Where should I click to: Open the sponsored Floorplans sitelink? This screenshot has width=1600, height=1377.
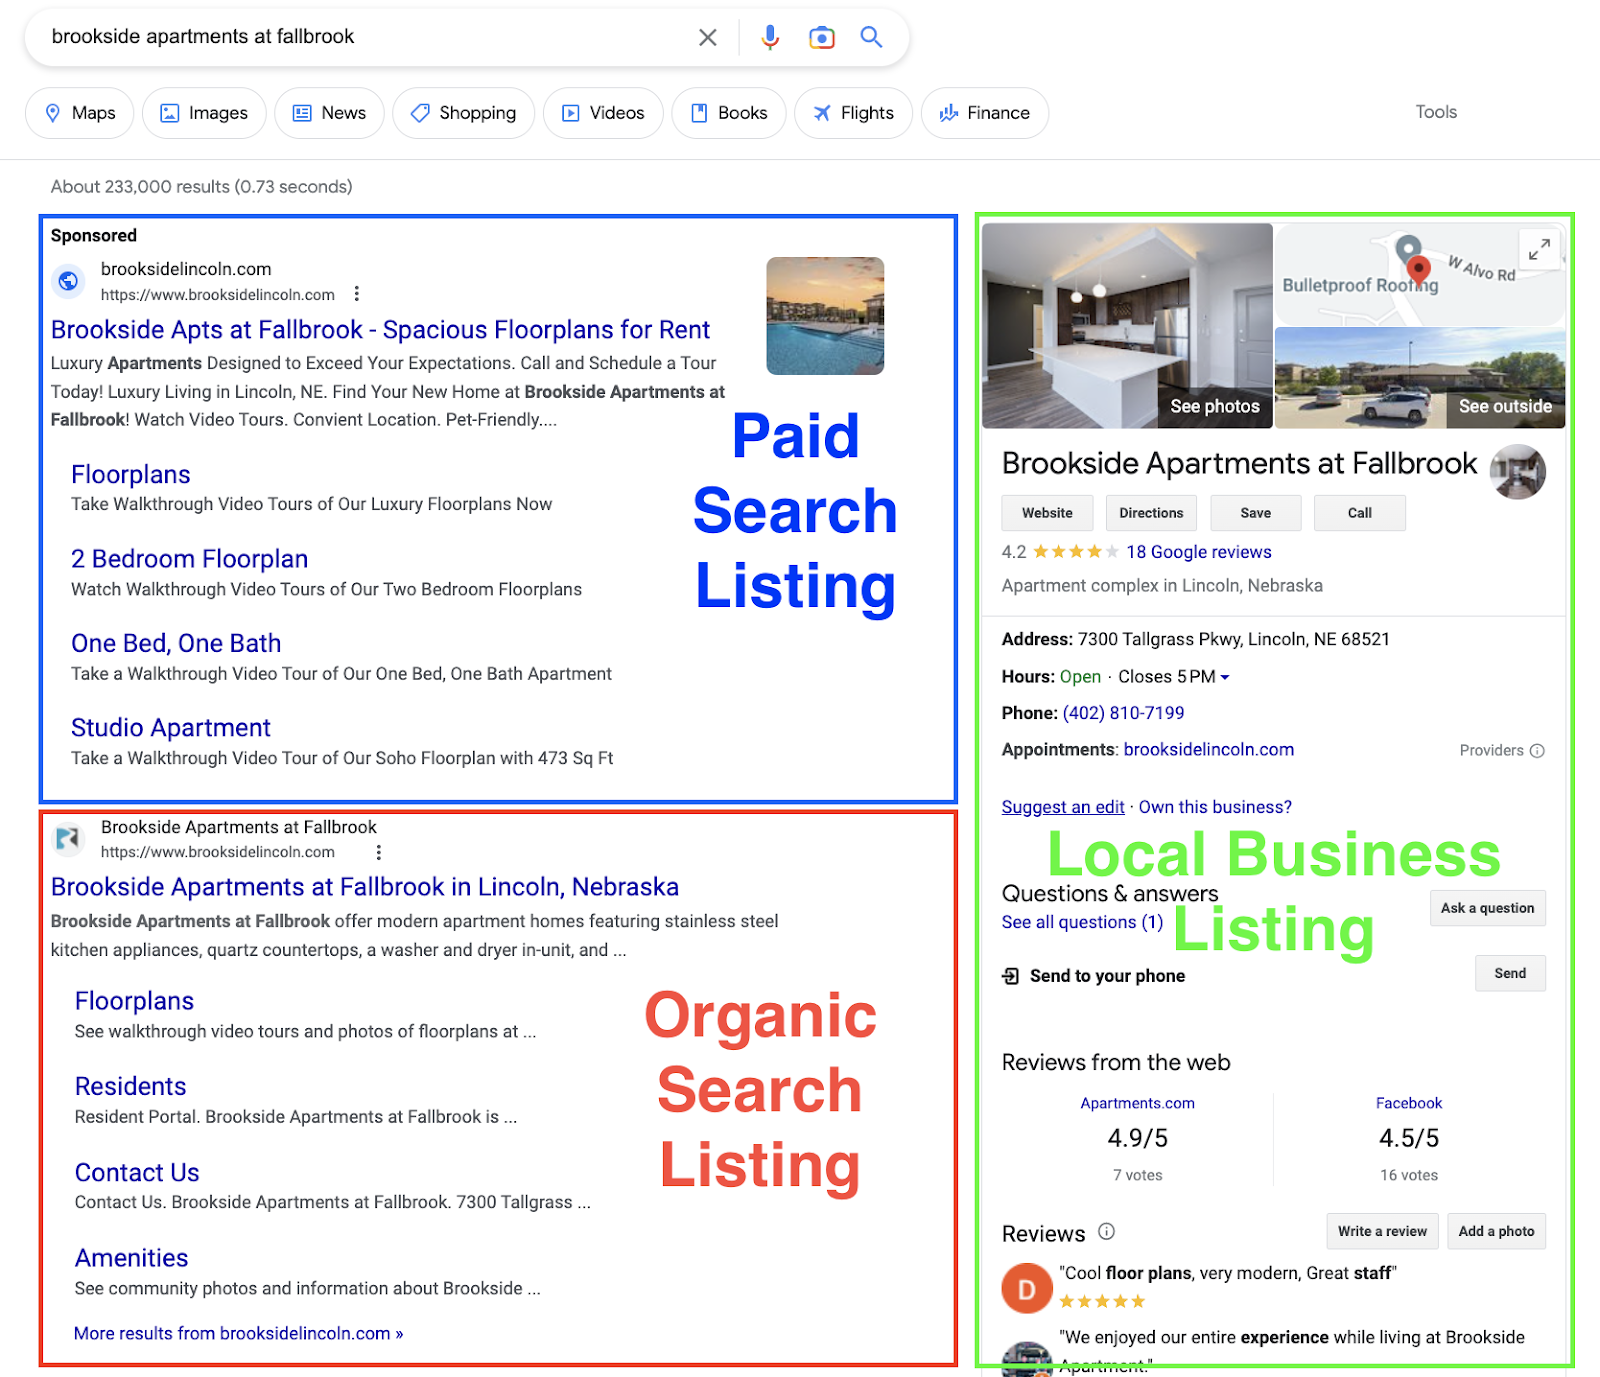[130, 475]
